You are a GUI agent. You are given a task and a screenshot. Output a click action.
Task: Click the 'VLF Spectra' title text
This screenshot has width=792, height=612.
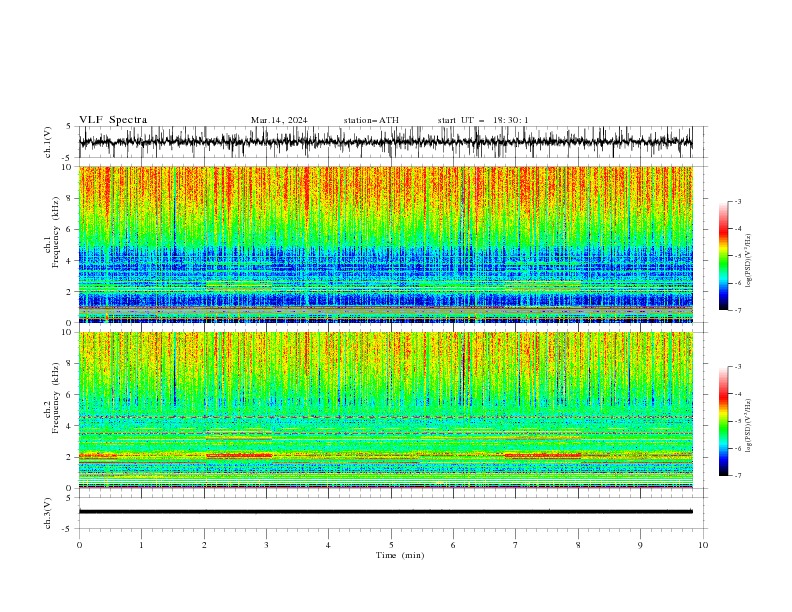[x=113, y=120]
